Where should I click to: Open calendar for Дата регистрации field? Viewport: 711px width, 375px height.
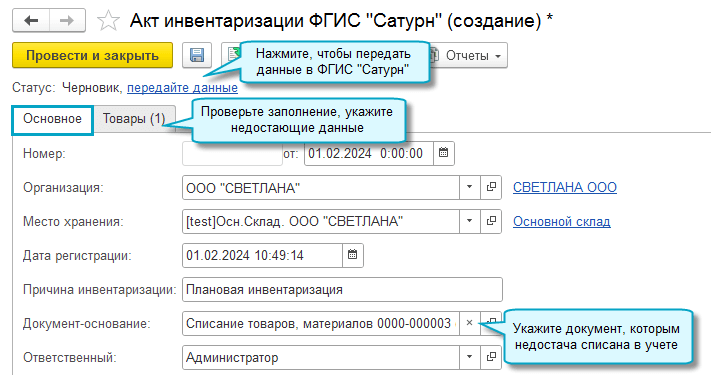[352, 255]
